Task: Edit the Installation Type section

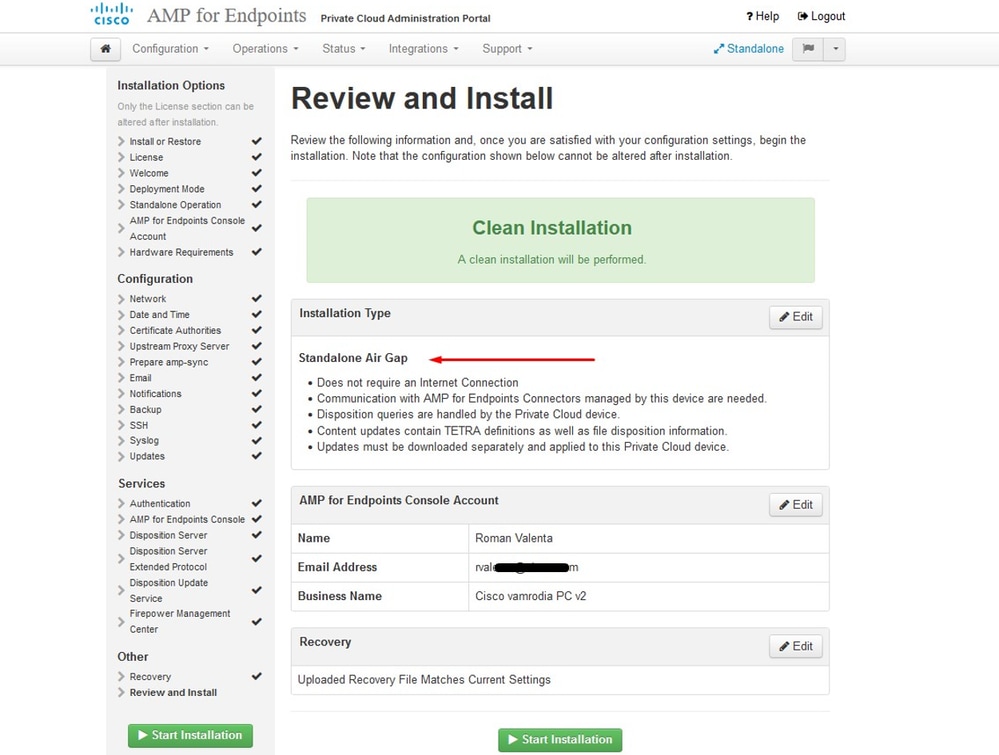Action: pos(796,317)
